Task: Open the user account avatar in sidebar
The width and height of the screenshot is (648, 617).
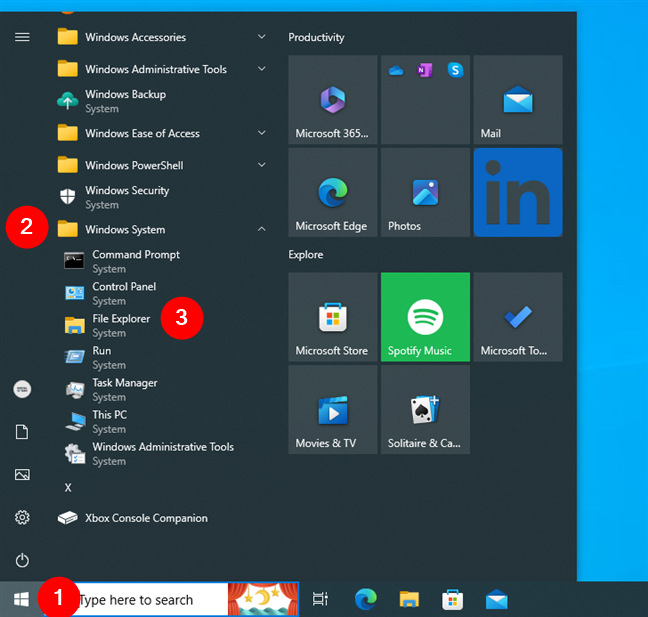Action: tap(22, 389)
